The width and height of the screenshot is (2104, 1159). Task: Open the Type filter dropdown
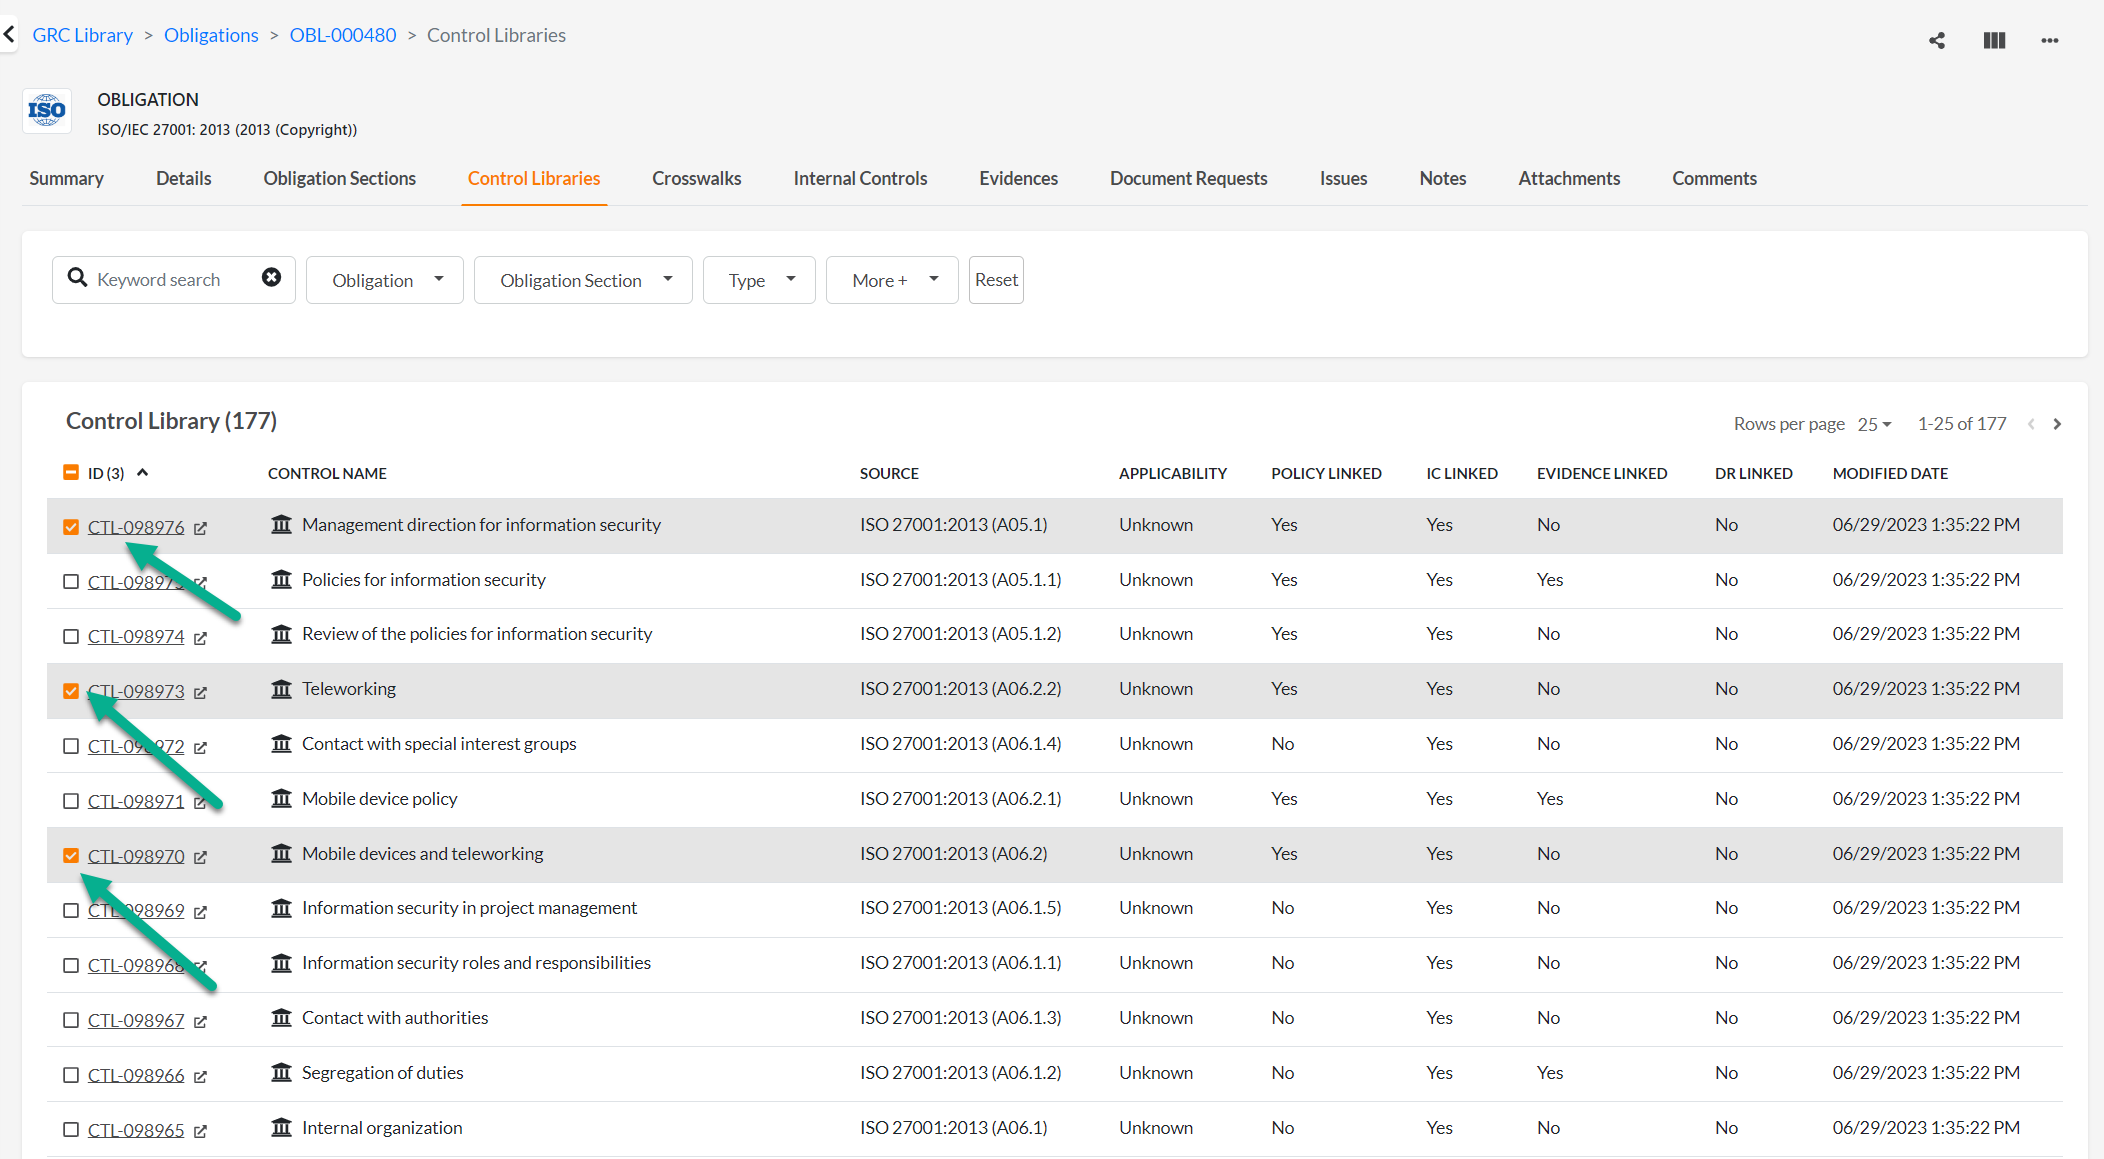[759, 280]
